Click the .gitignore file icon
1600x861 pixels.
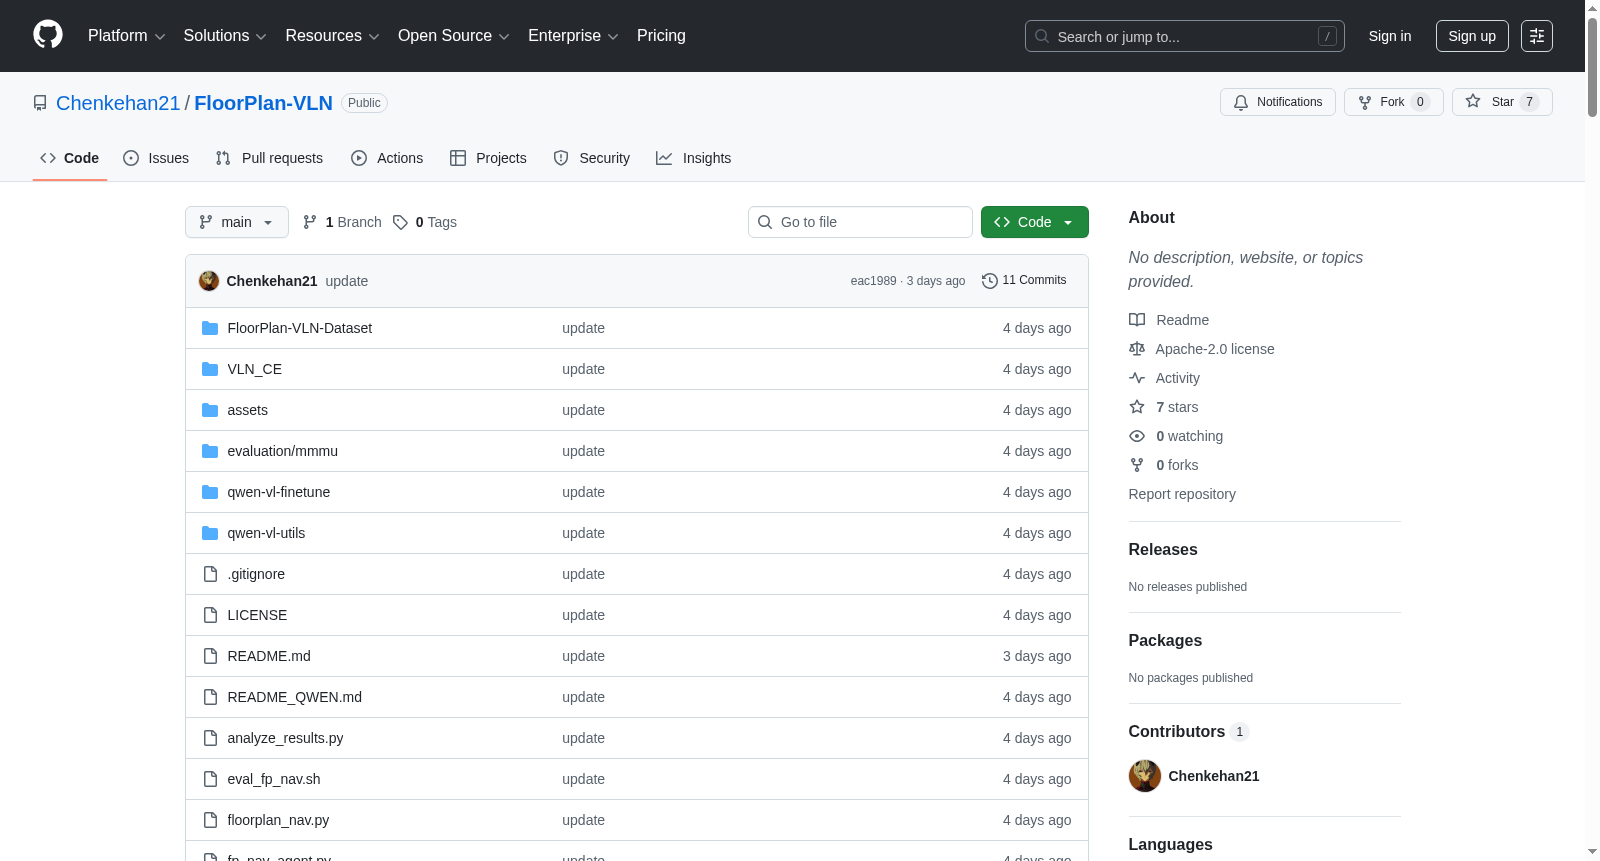210,574
